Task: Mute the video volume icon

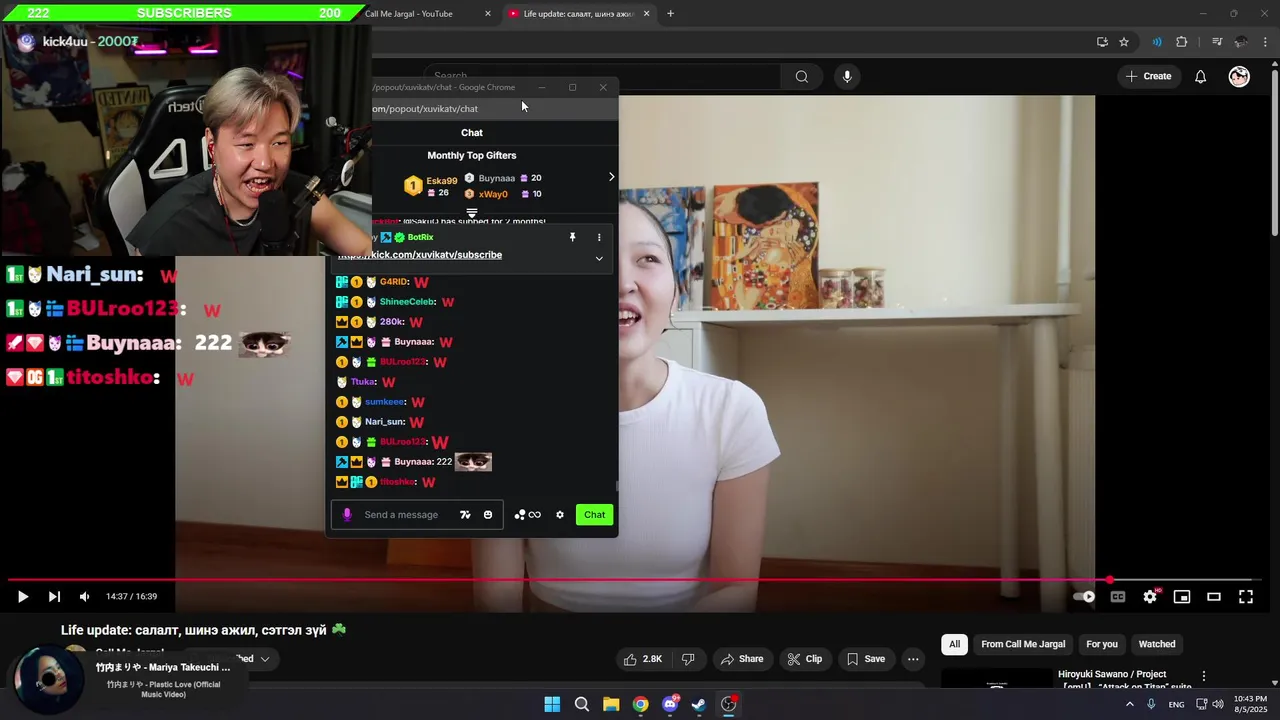Action: [84, 597]
